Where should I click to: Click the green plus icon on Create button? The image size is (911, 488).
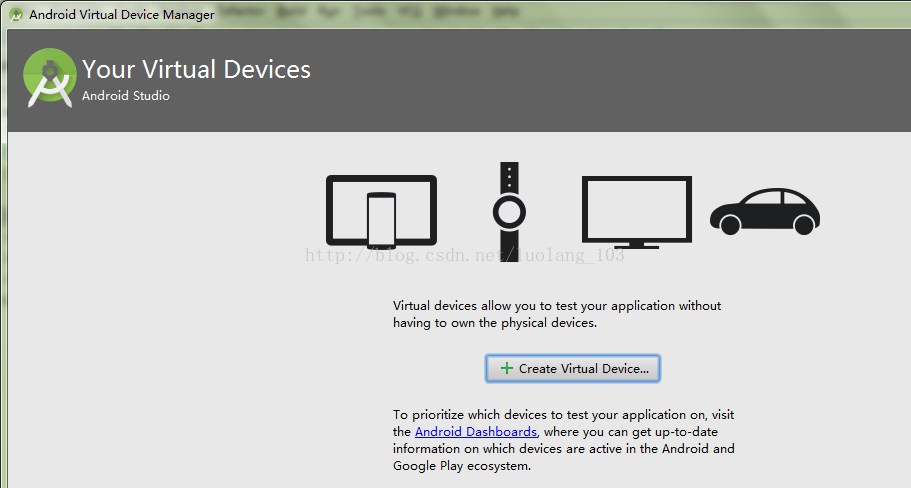(x=507, y=368)
